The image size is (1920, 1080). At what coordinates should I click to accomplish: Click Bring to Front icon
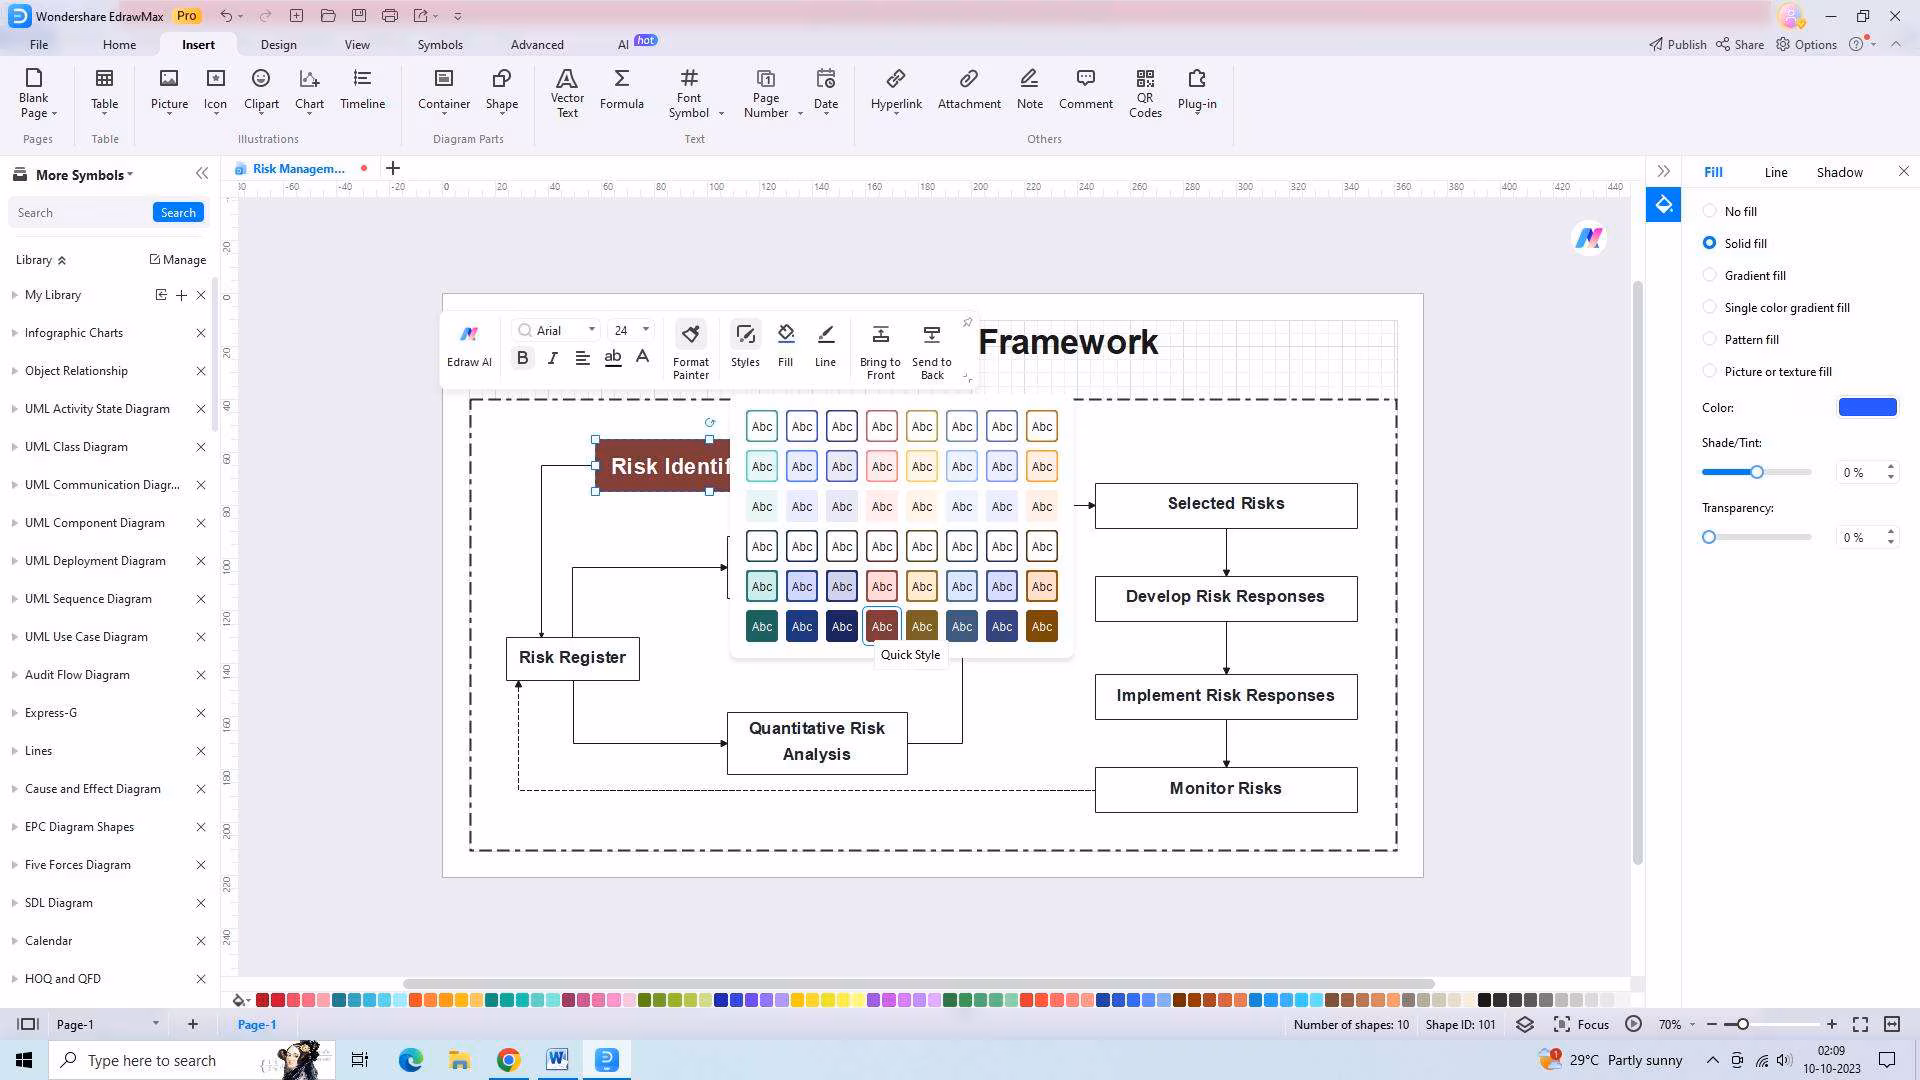tap(880, 349)
